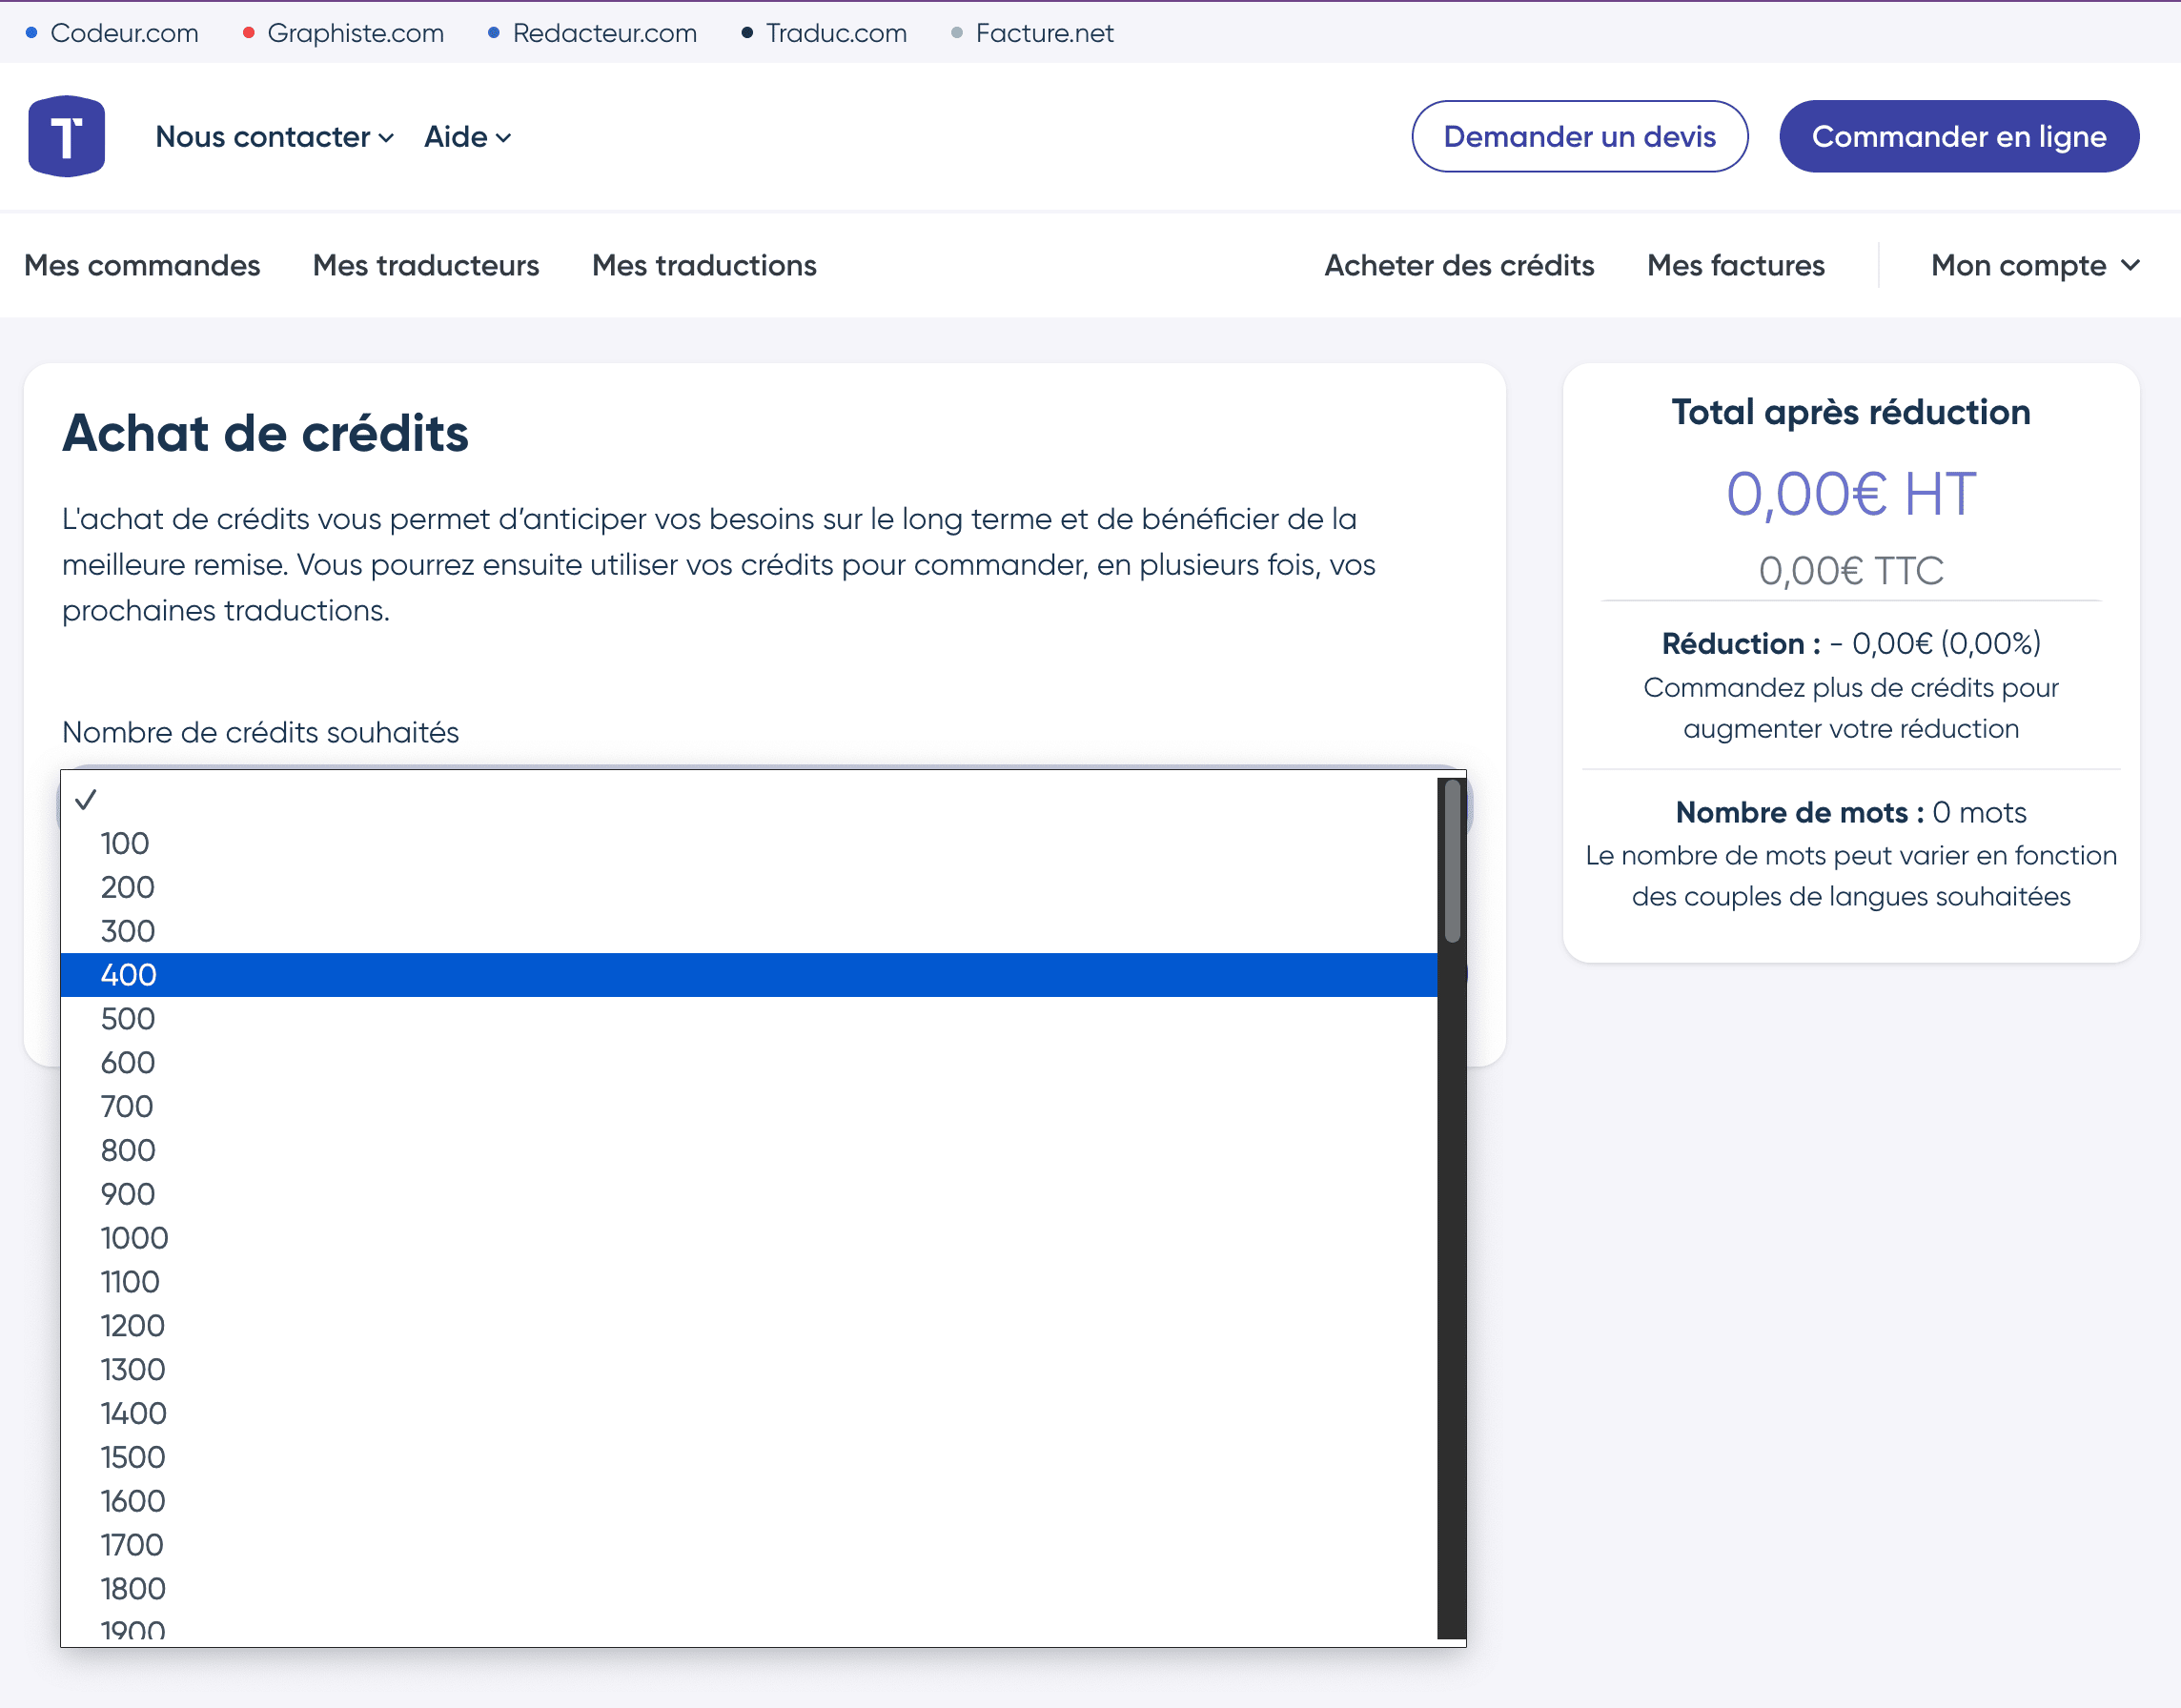Viewport: 2181px width, 1708px height.
Task: Select 100 credits option
Action: (x=749, y=843)
